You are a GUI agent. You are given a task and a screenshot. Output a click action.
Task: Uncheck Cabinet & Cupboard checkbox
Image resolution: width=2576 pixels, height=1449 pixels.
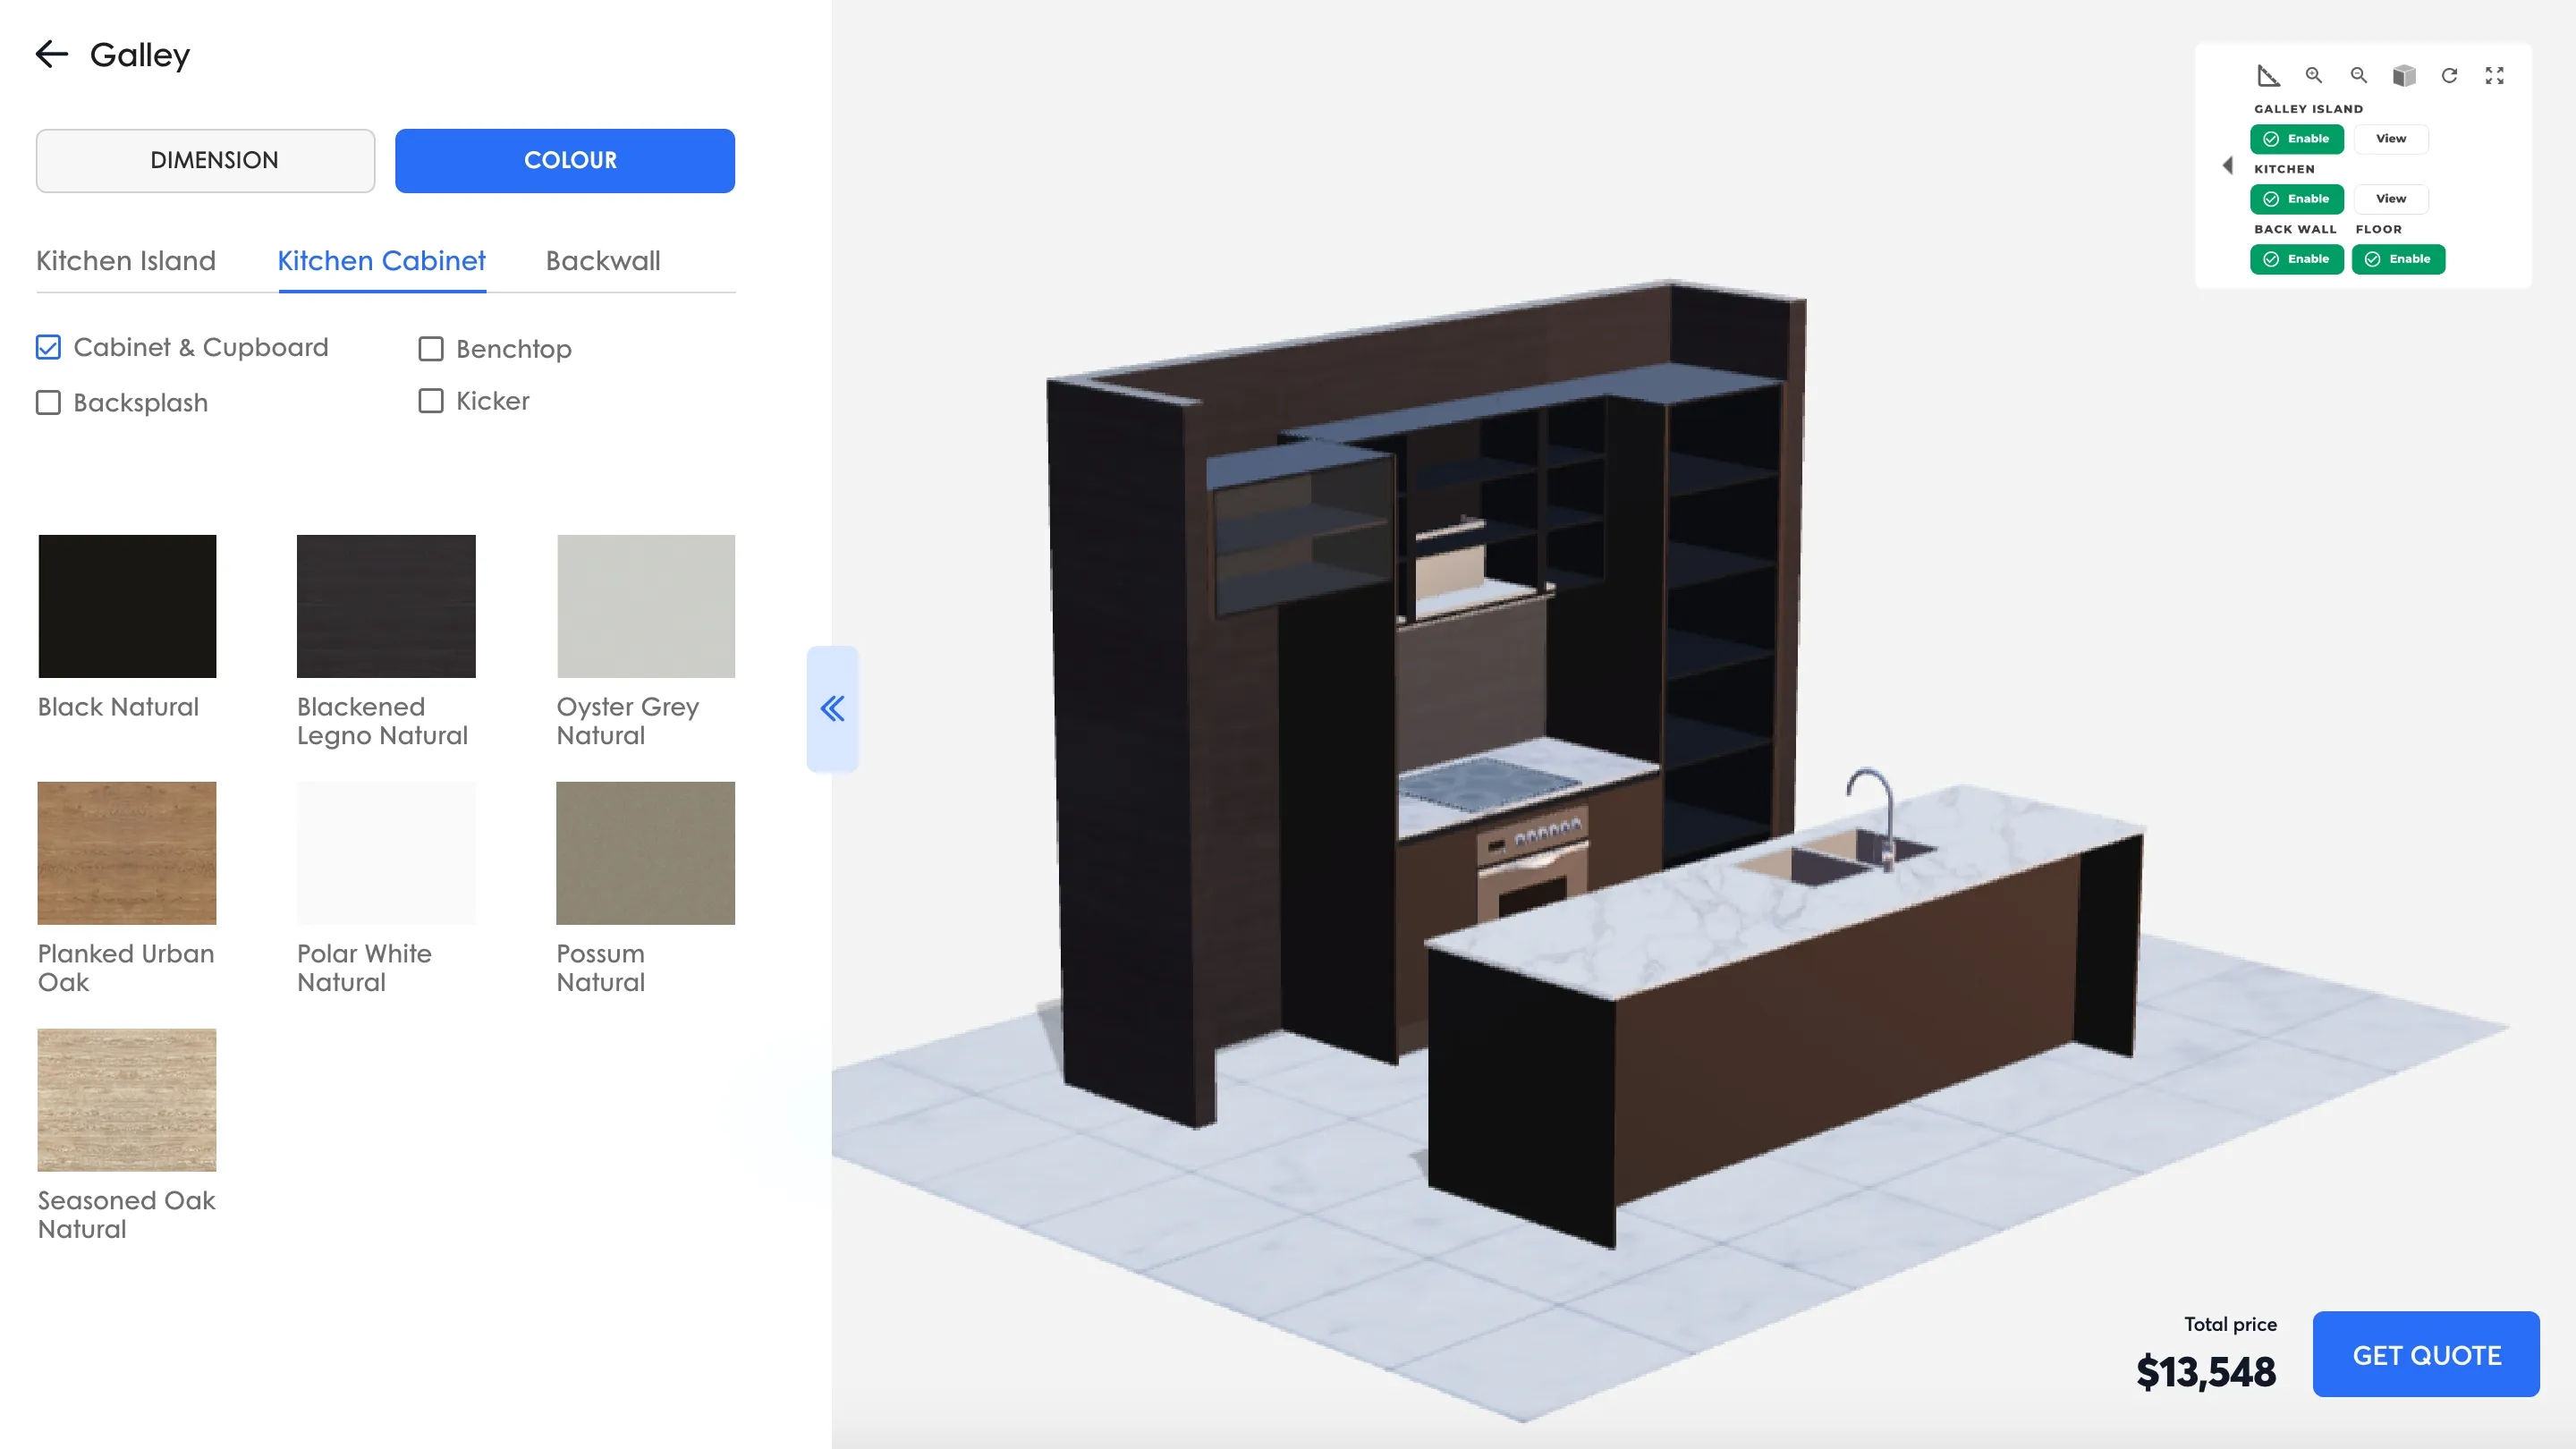point(48,347)
